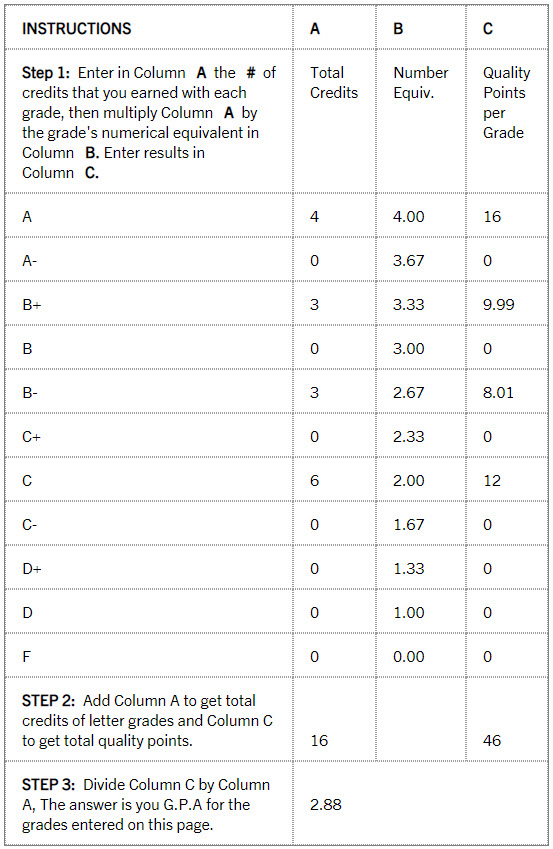The width and height of the screenshot is (553, 849).
Task: Click the F grade row label
Action: [x=26, y=657]
